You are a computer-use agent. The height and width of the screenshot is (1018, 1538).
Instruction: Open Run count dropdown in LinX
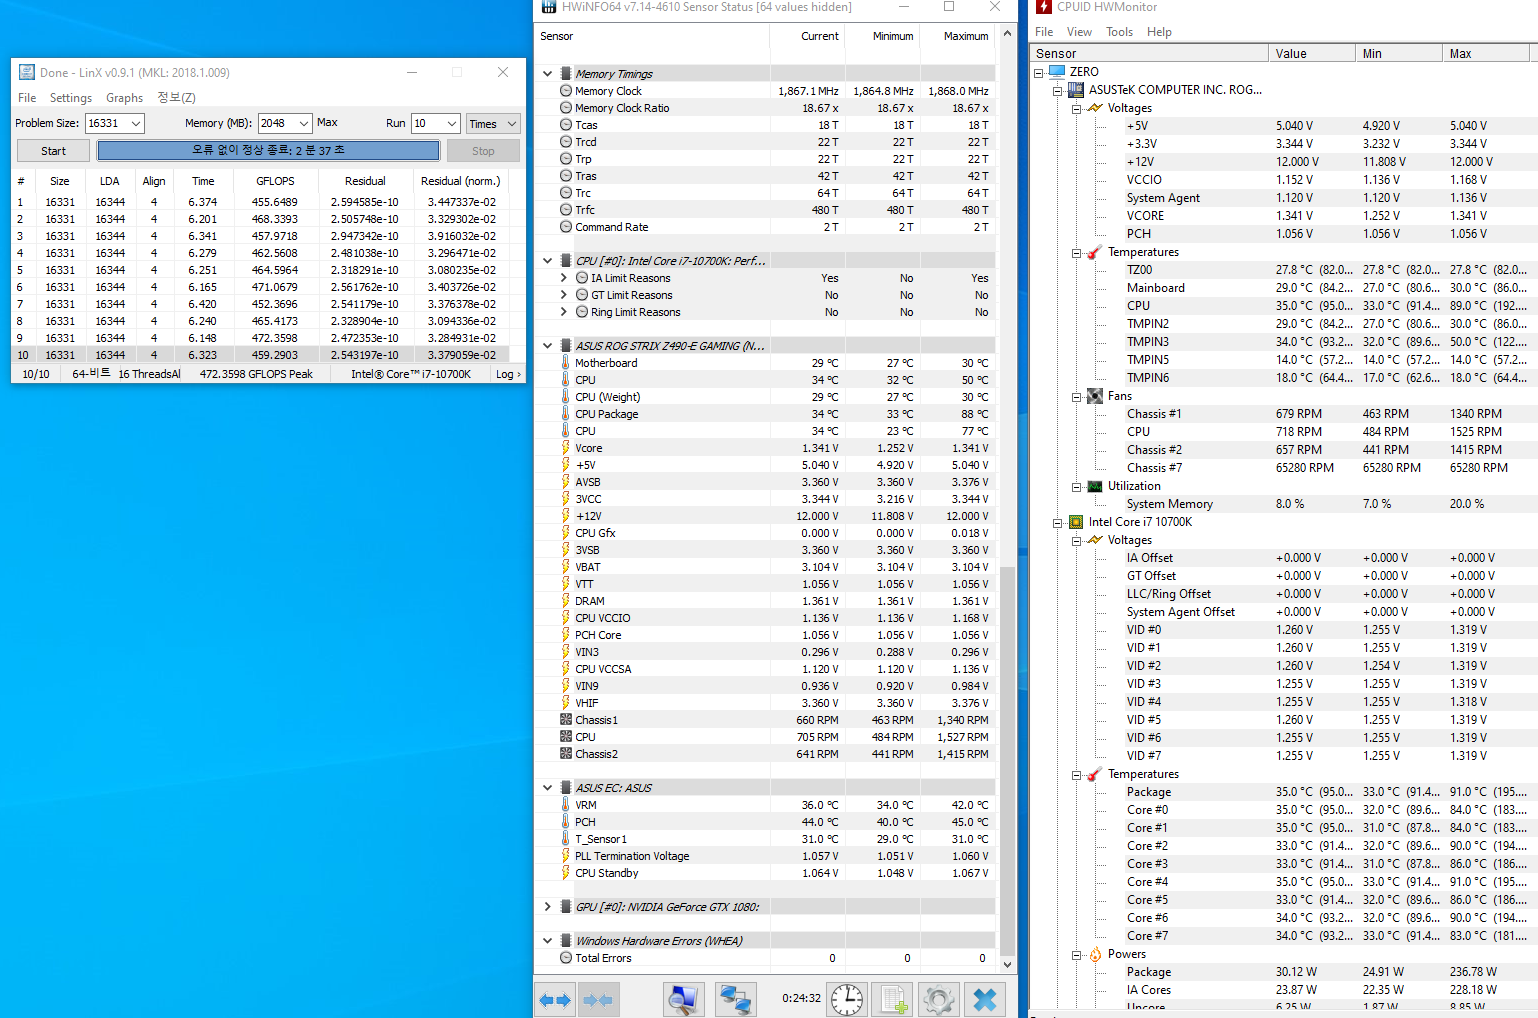[451, 123]
